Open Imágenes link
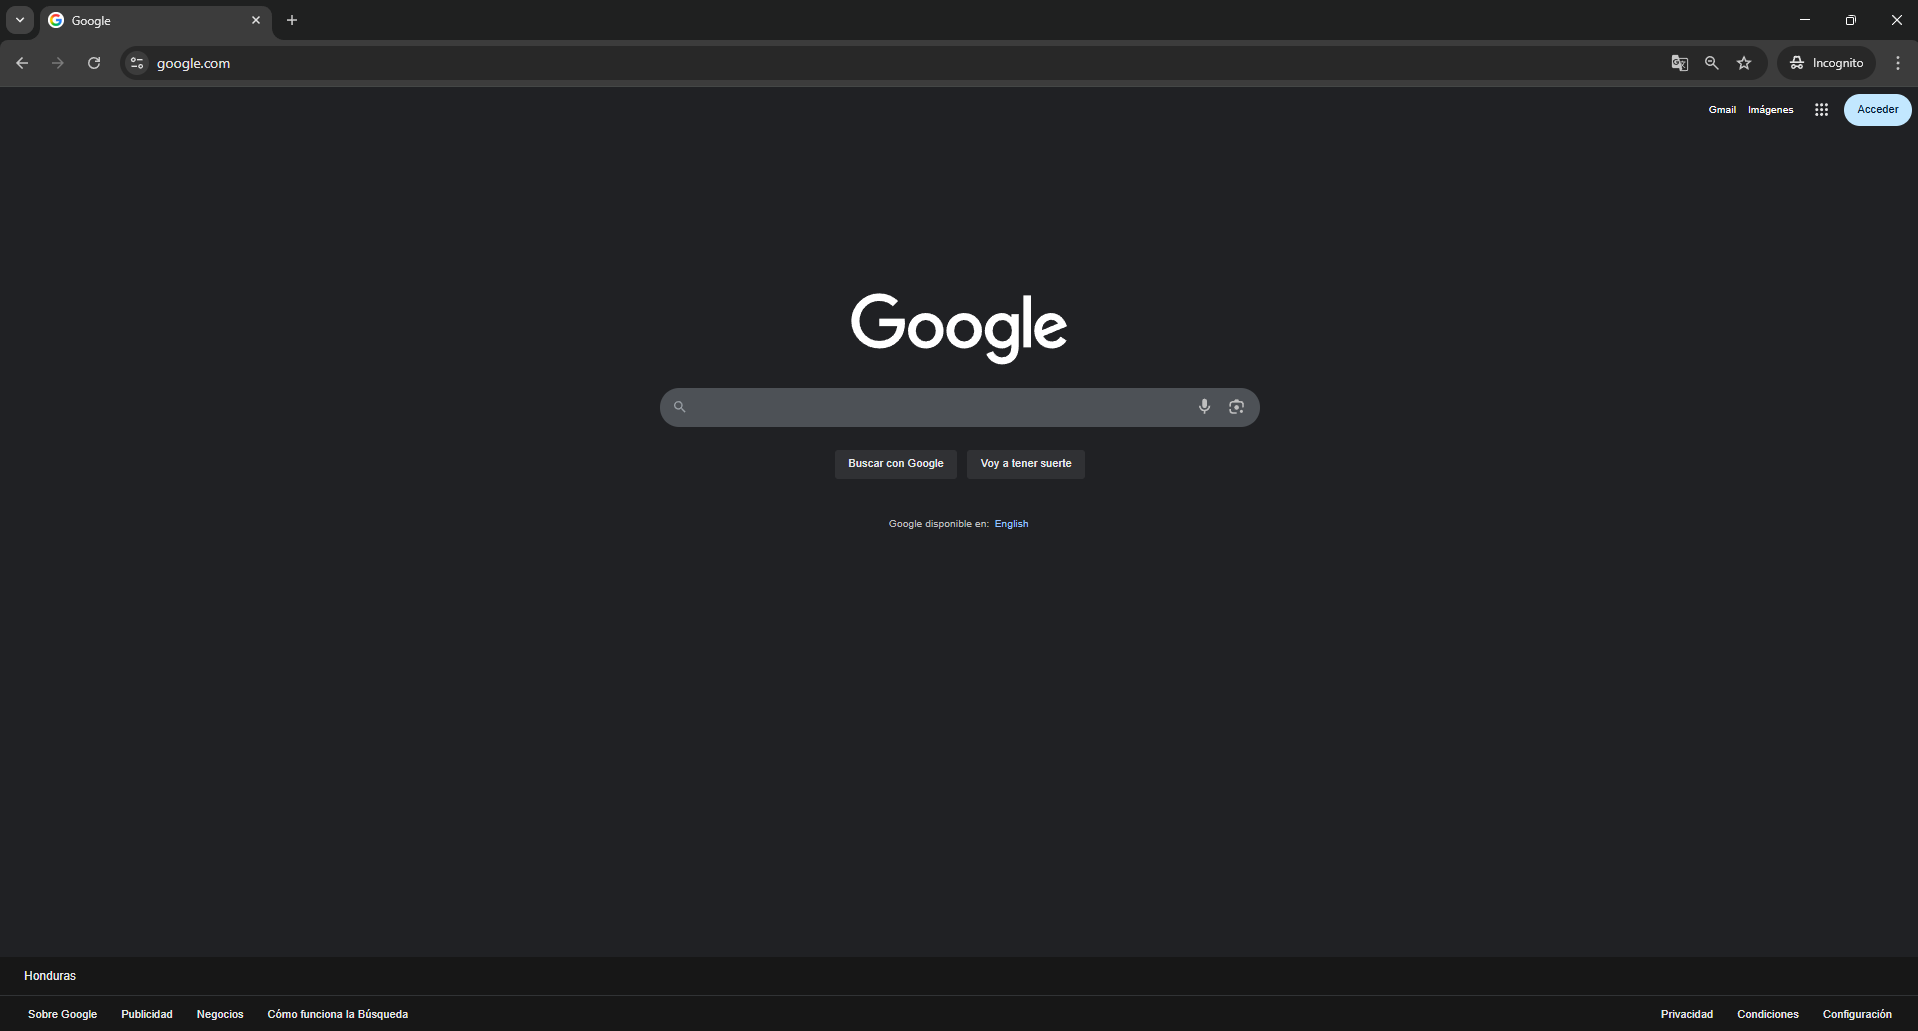 click(1771, 110)
